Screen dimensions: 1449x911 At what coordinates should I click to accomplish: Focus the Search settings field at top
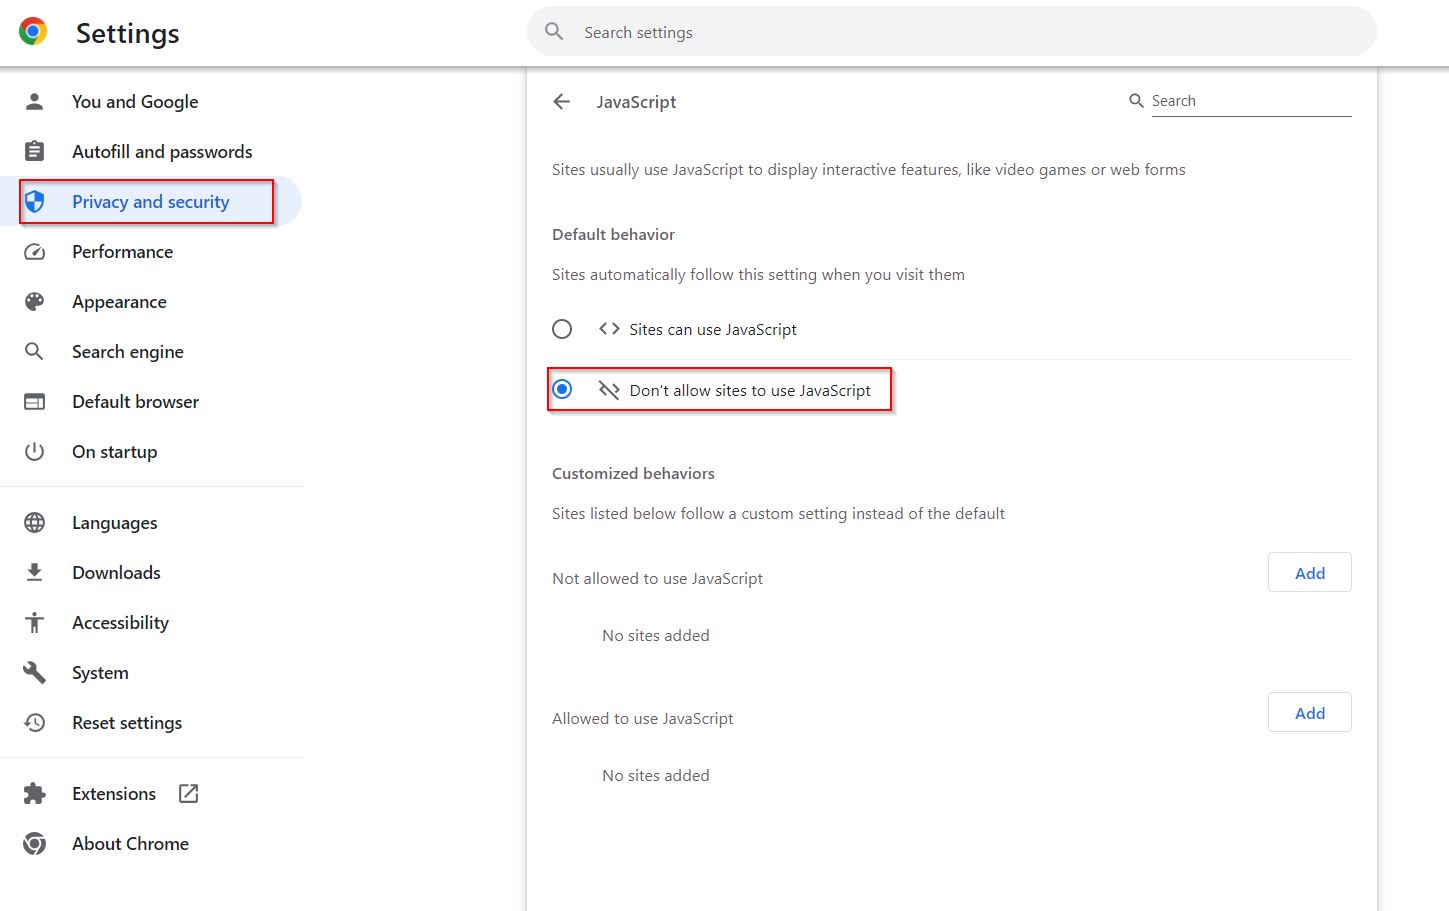[x=950, y=32]
